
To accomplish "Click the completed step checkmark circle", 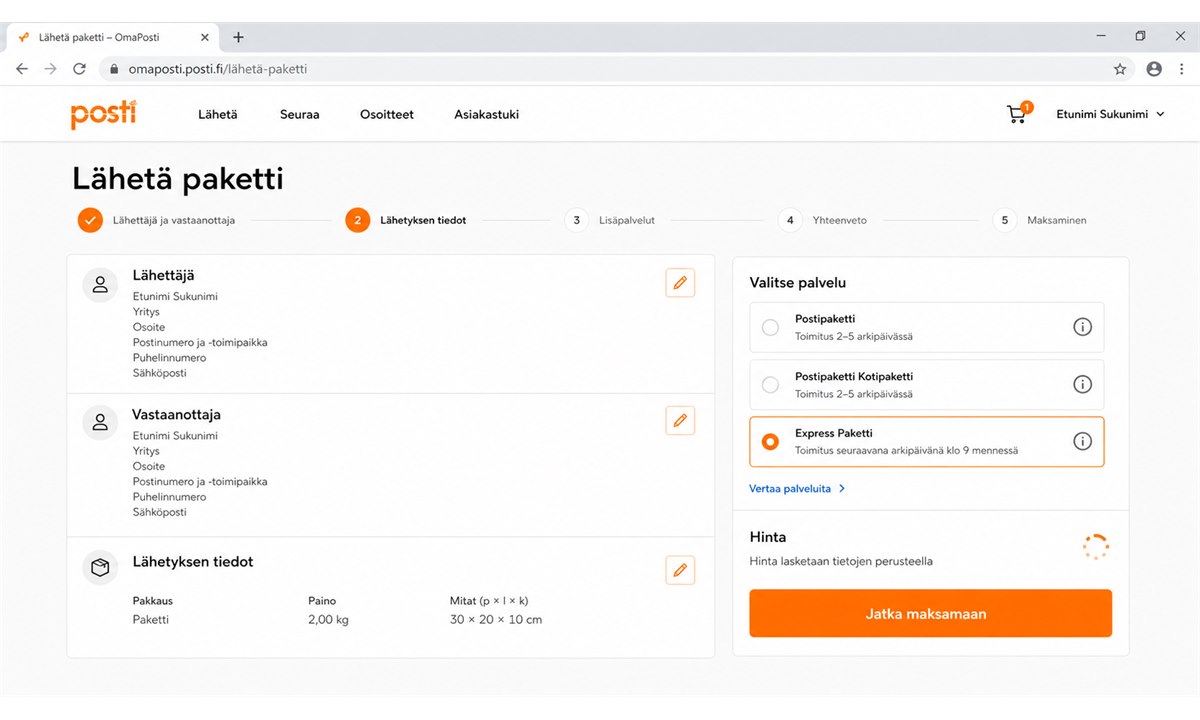I will click(x=90, y=220).
